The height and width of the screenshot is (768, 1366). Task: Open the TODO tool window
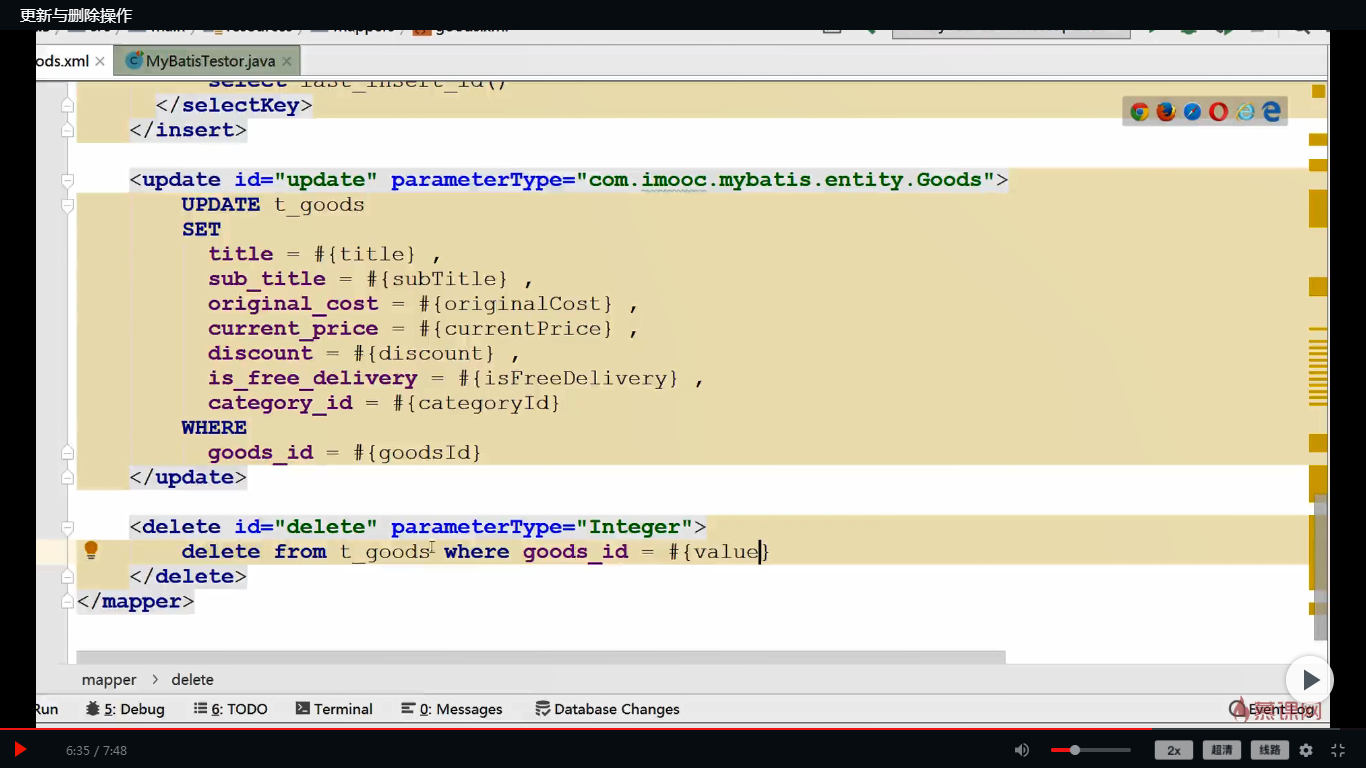coord(230,709)
